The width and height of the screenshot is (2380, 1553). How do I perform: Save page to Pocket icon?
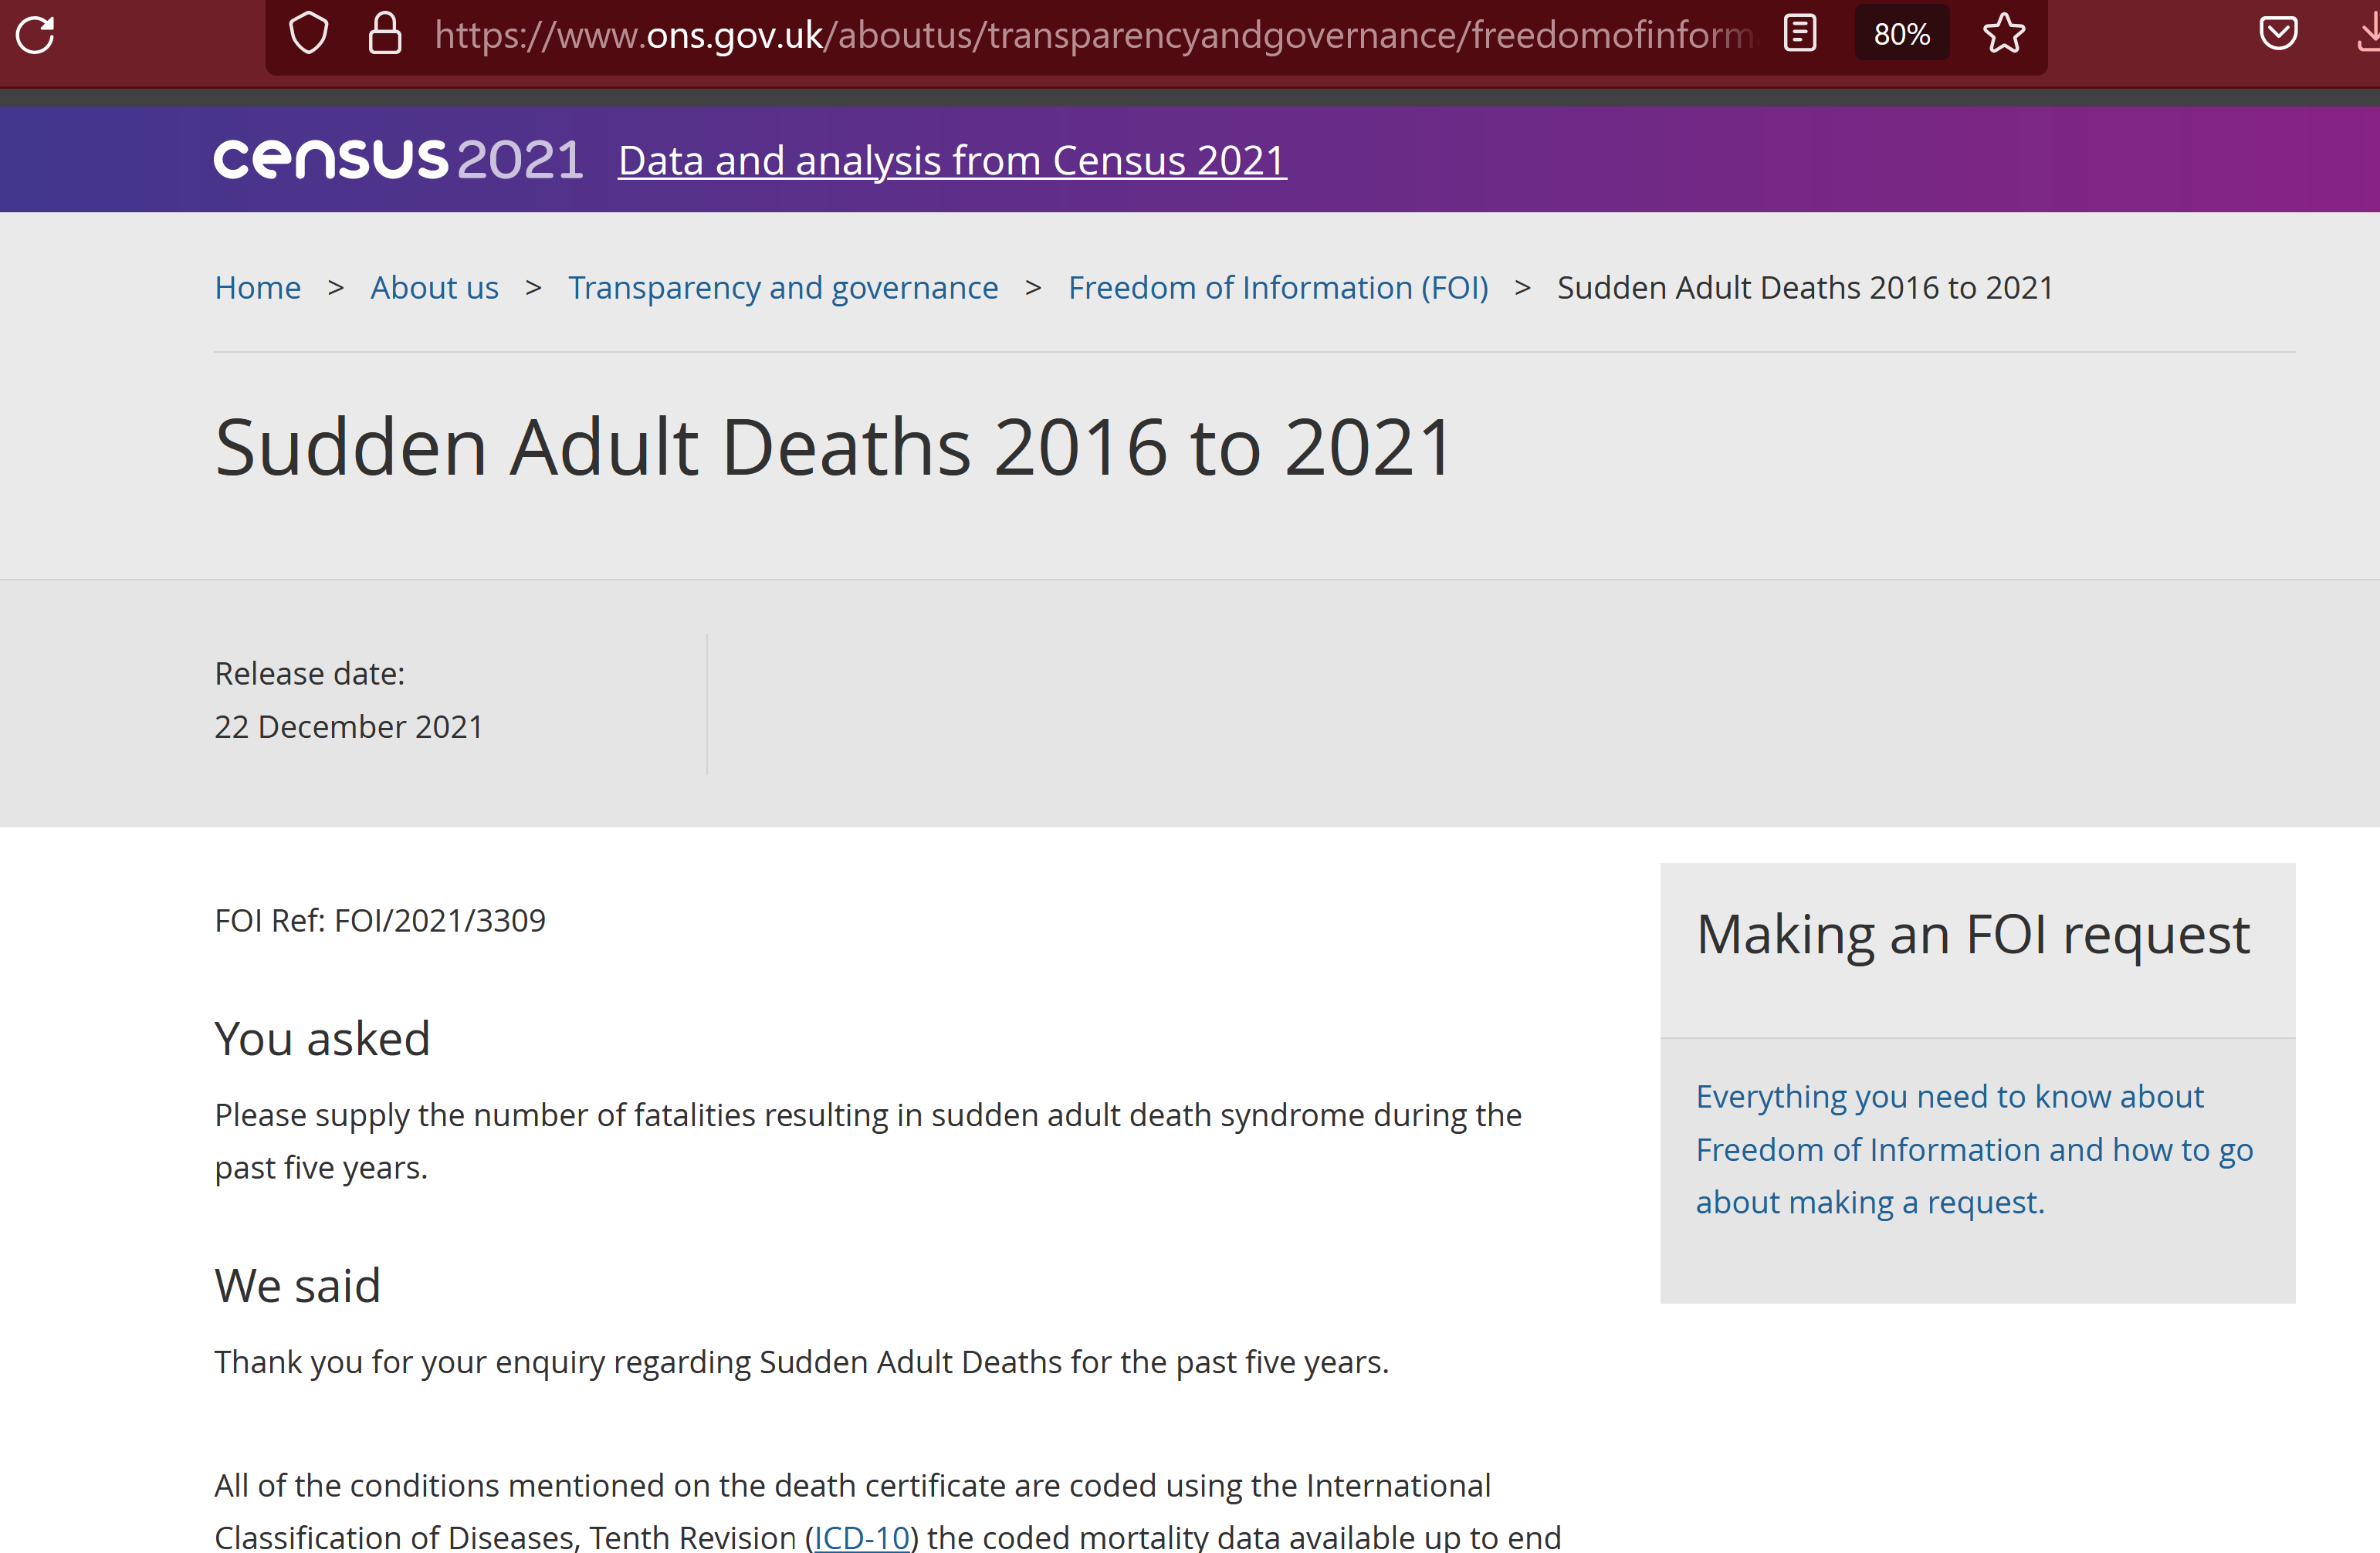2278,34
